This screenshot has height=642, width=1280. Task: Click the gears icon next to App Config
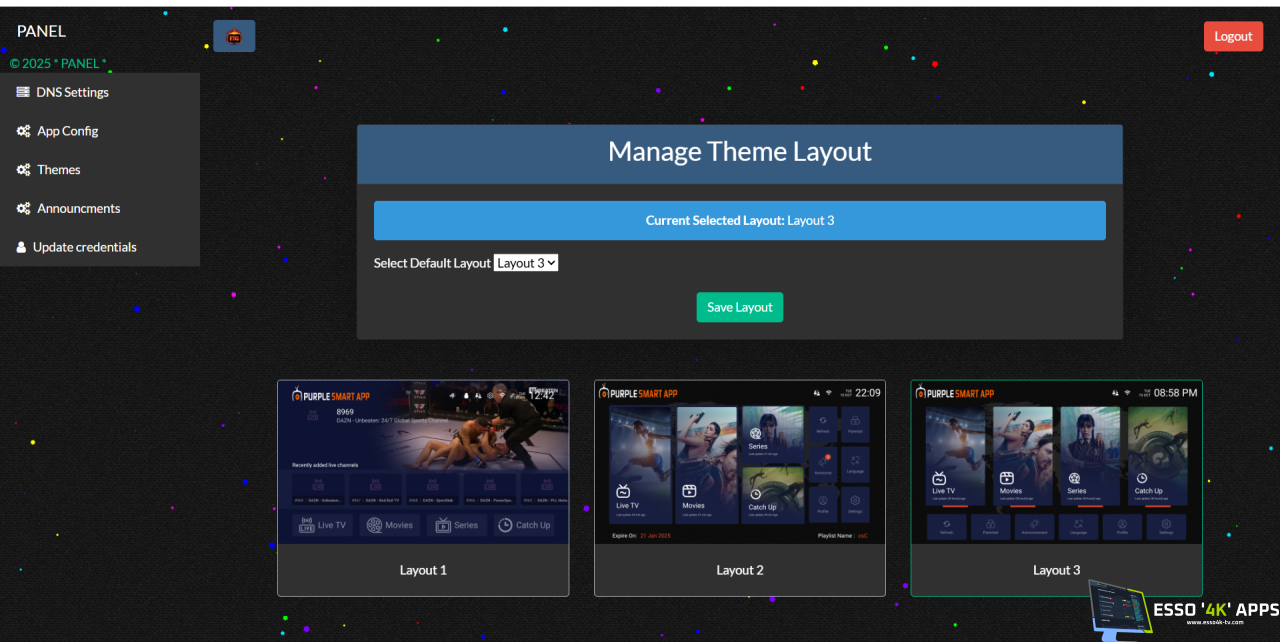point(23,131)
